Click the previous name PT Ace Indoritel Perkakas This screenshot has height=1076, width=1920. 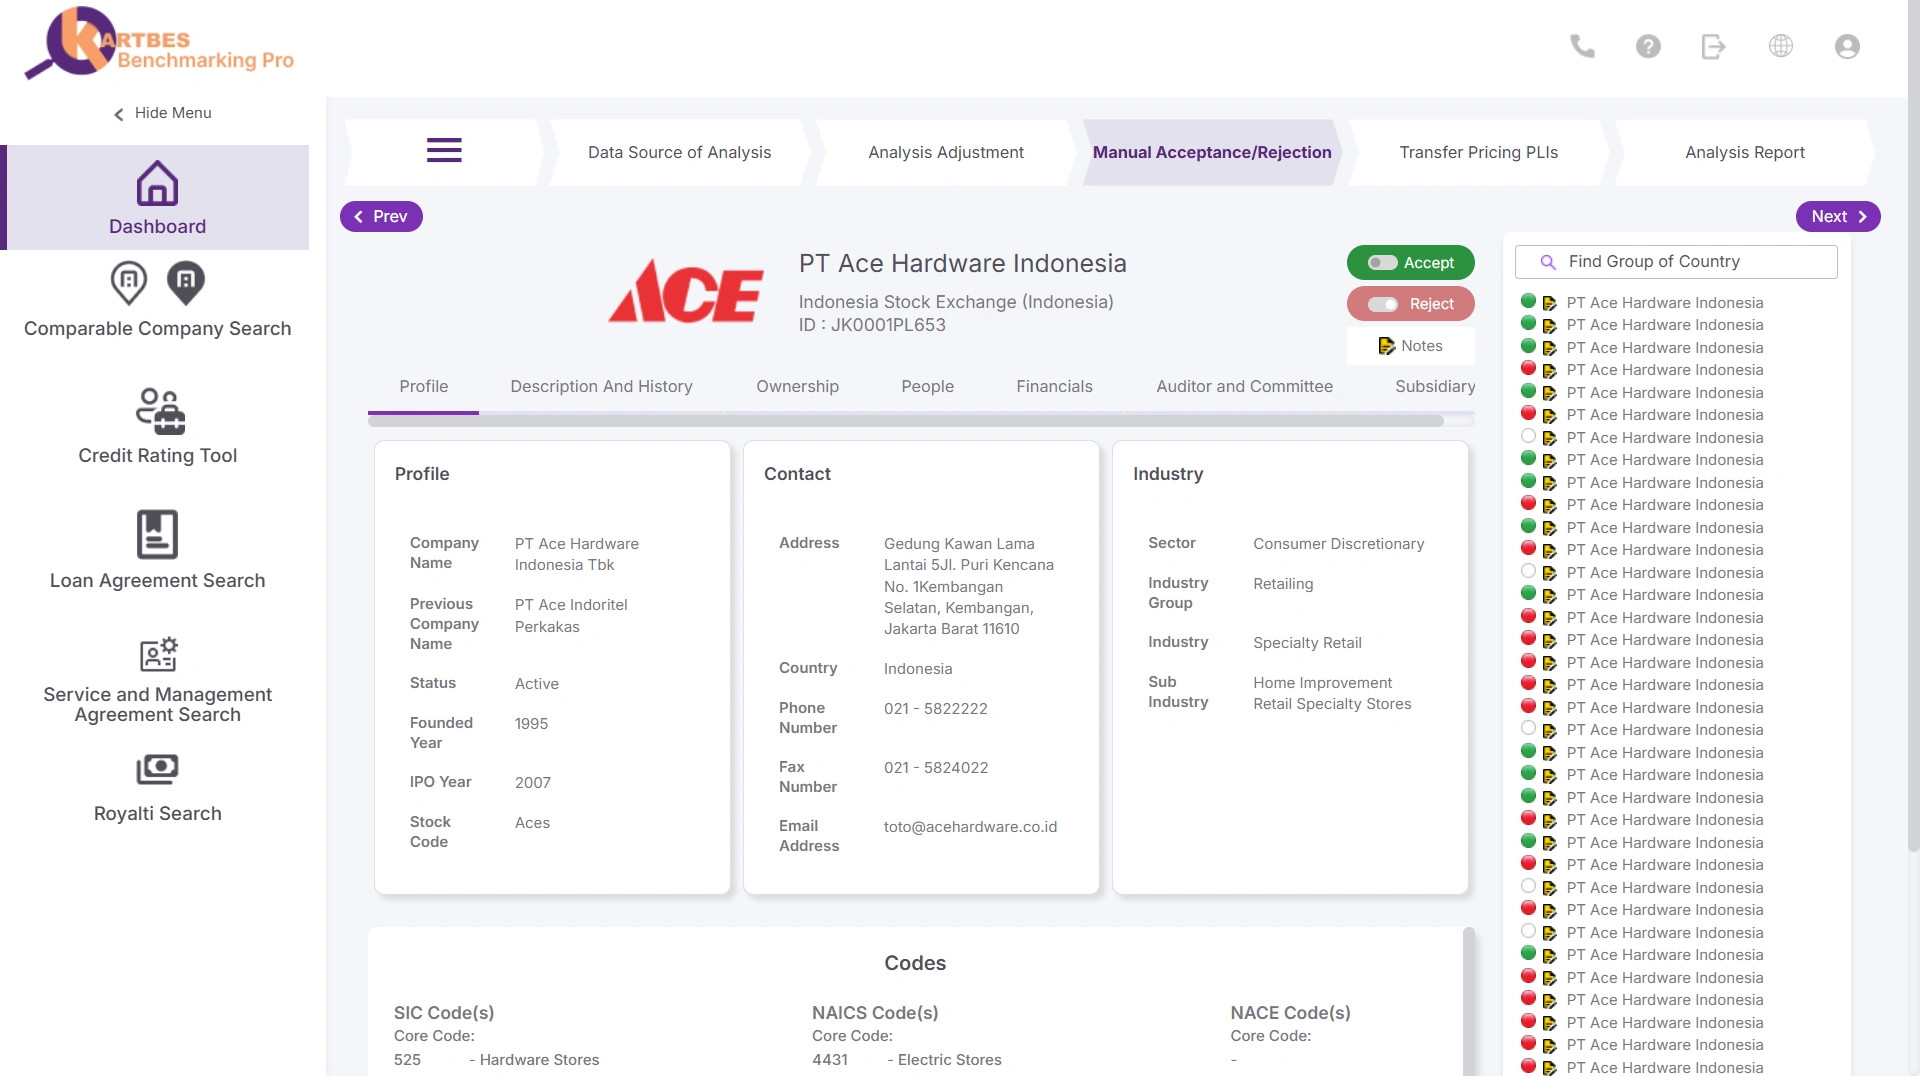coord(571,616)
